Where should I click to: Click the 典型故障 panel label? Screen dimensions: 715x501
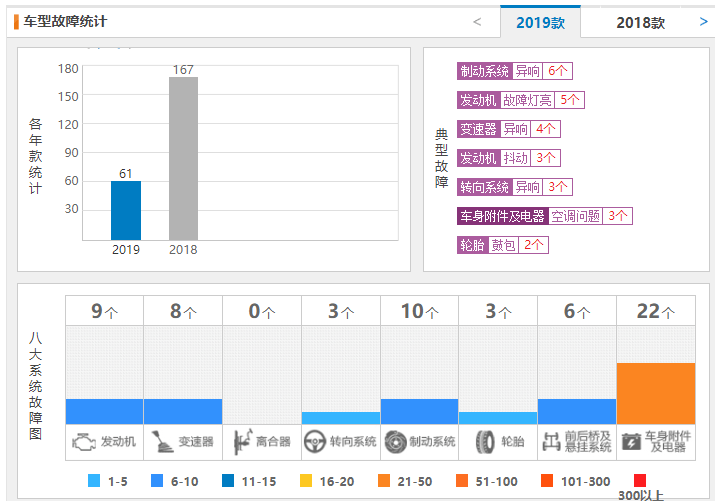coord(441,158)
